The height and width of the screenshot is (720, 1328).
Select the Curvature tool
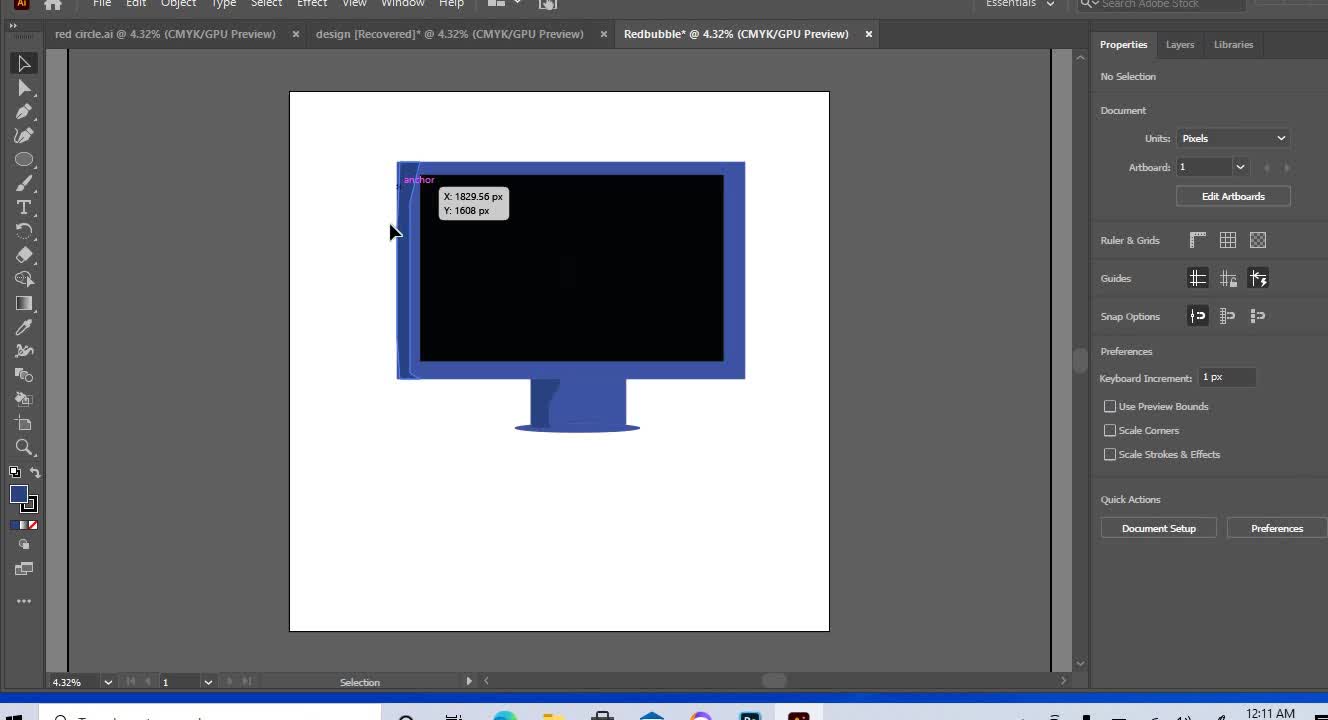click(24, 136)
